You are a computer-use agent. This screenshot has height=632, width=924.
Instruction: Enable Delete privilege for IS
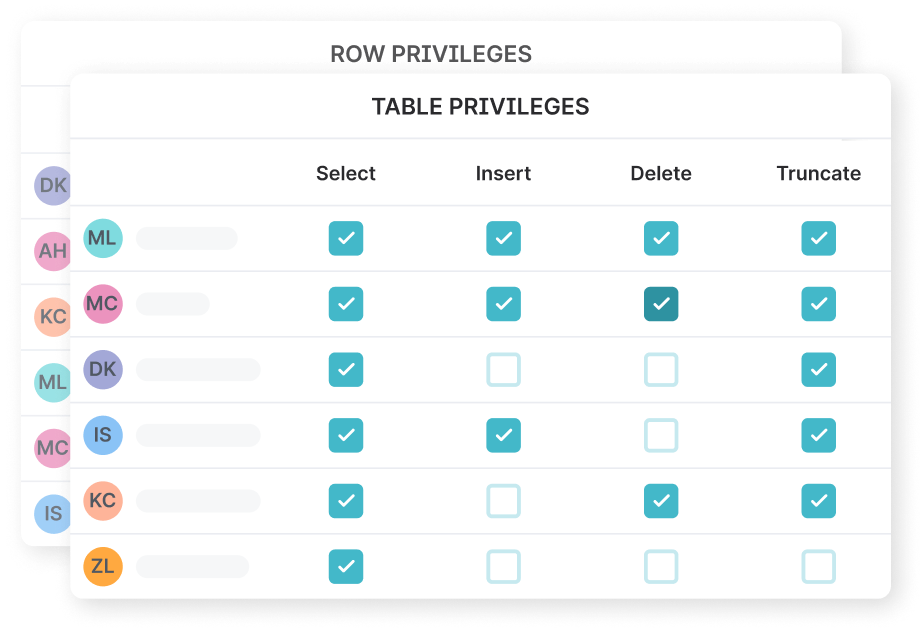661,435
